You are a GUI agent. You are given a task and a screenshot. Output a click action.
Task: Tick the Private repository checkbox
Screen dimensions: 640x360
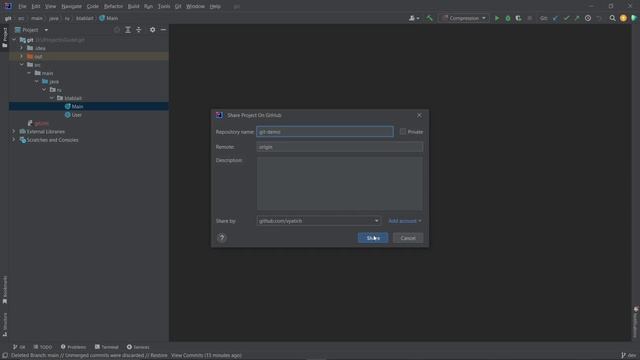point(403,131)
